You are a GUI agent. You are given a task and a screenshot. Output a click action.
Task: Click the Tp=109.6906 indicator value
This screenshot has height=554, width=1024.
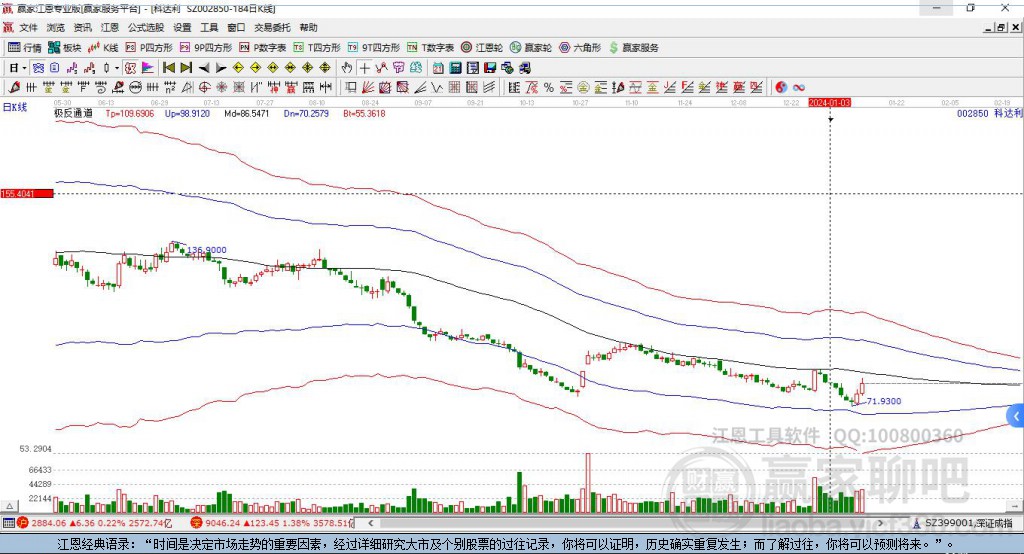[x=130, y=114]
